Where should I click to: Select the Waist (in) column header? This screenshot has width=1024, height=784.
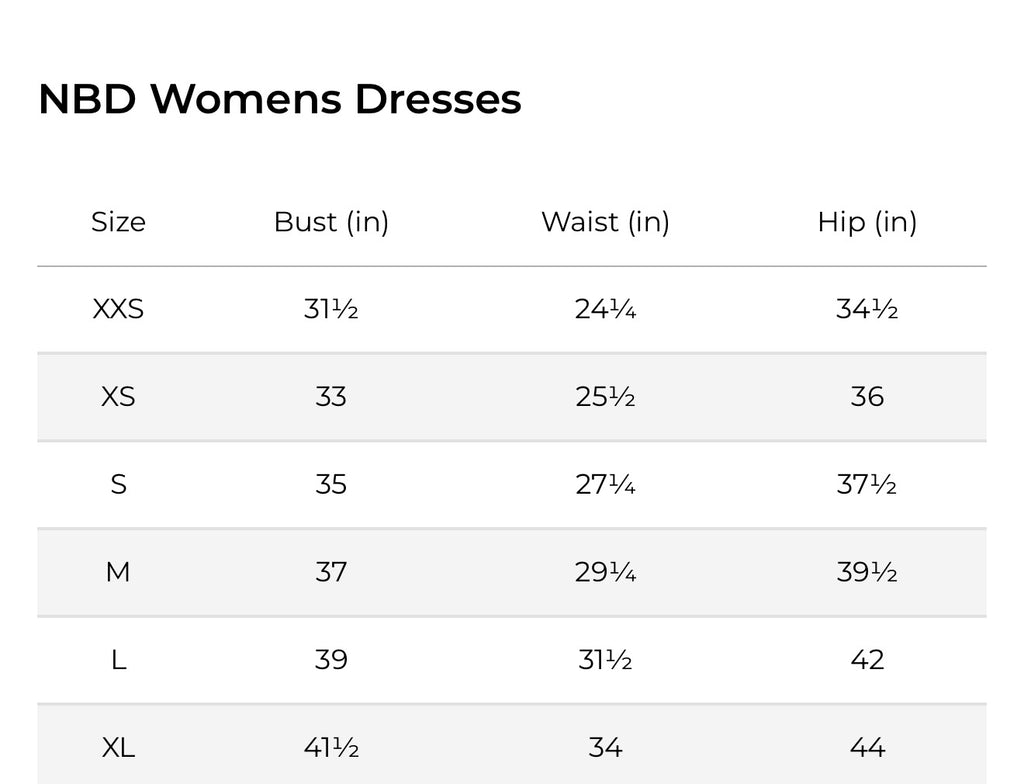605,222
